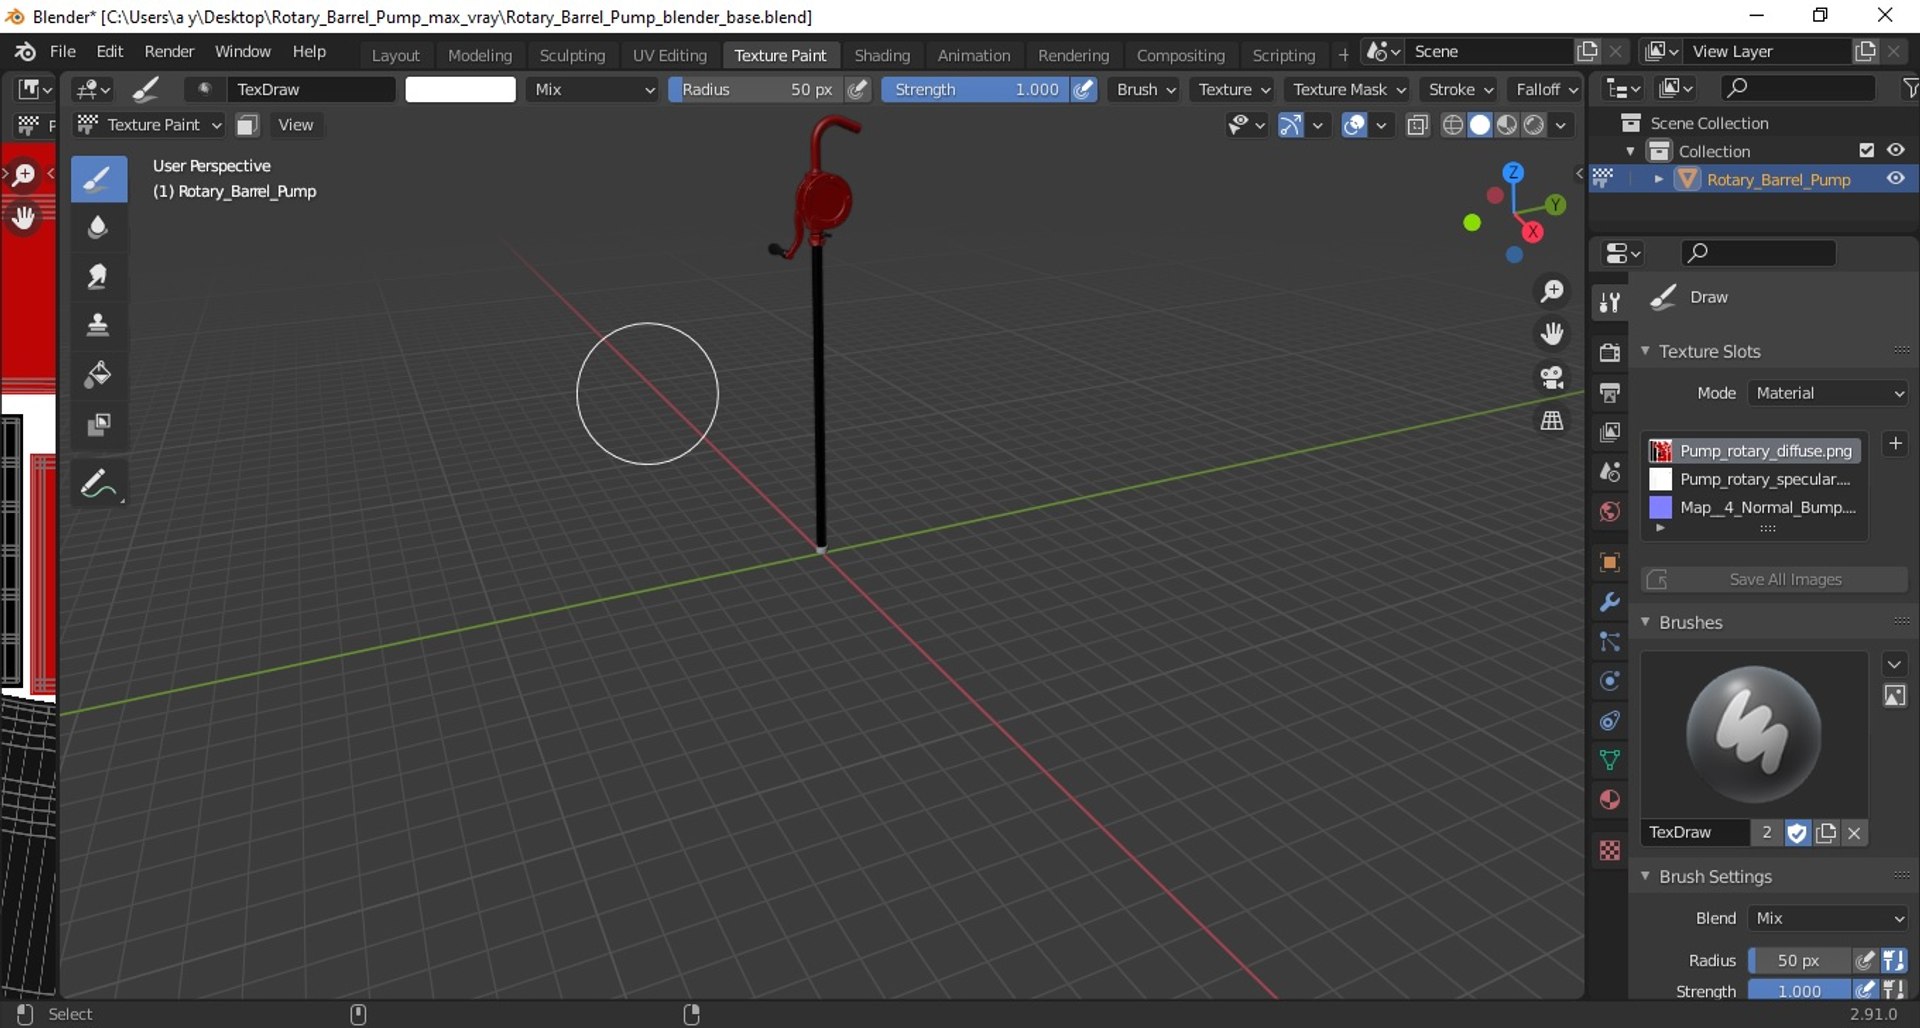This screenshot has height=1028, width=1920.
Task: Toggle radius pen pressure in header
Action: pos(857,89)
